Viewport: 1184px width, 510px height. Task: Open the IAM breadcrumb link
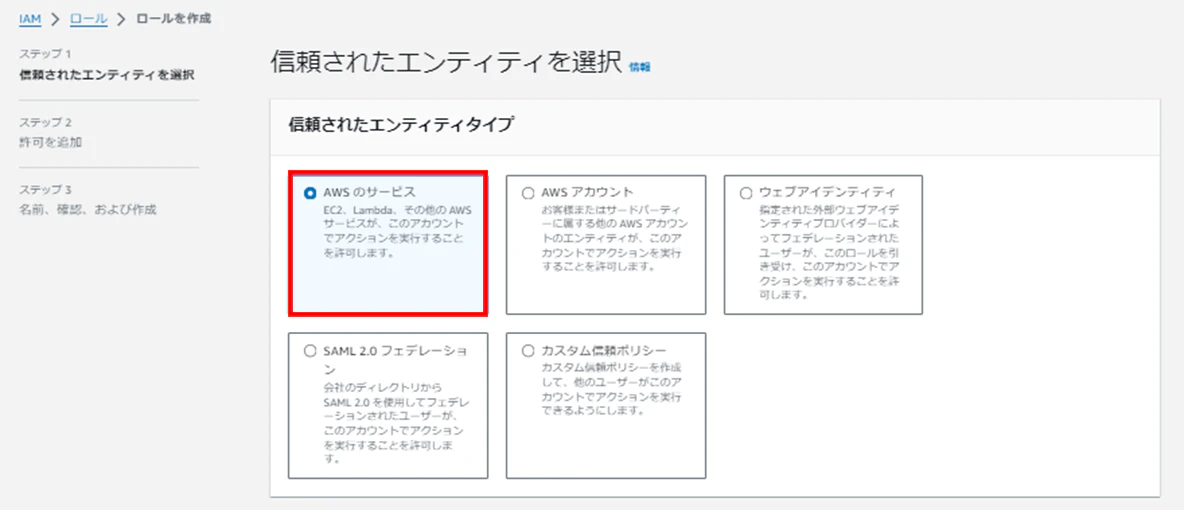(29, 18)
